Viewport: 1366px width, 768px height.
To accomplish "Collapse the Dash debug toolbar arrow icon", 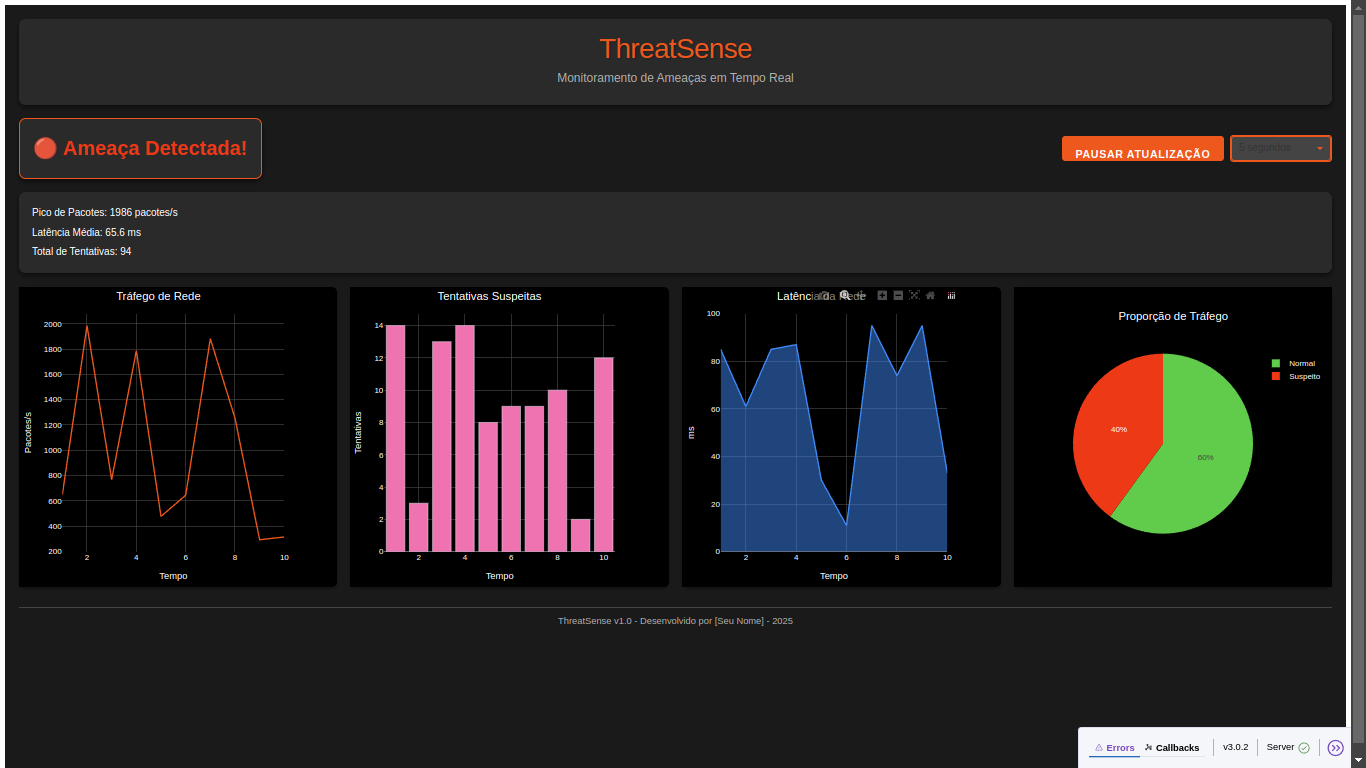I will (1335, 747).
